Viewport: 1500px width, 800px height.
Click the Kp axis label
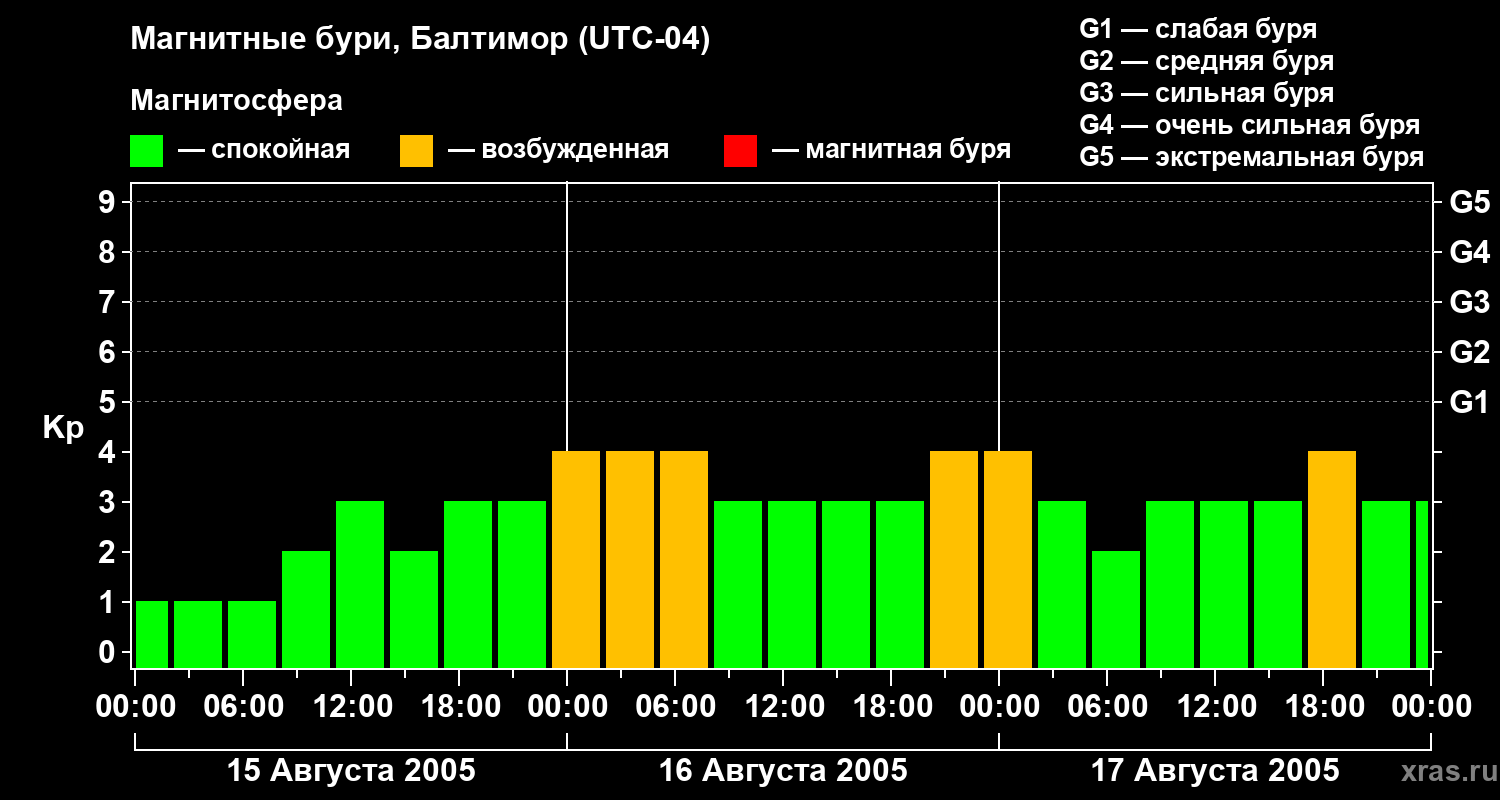point(63,428)
